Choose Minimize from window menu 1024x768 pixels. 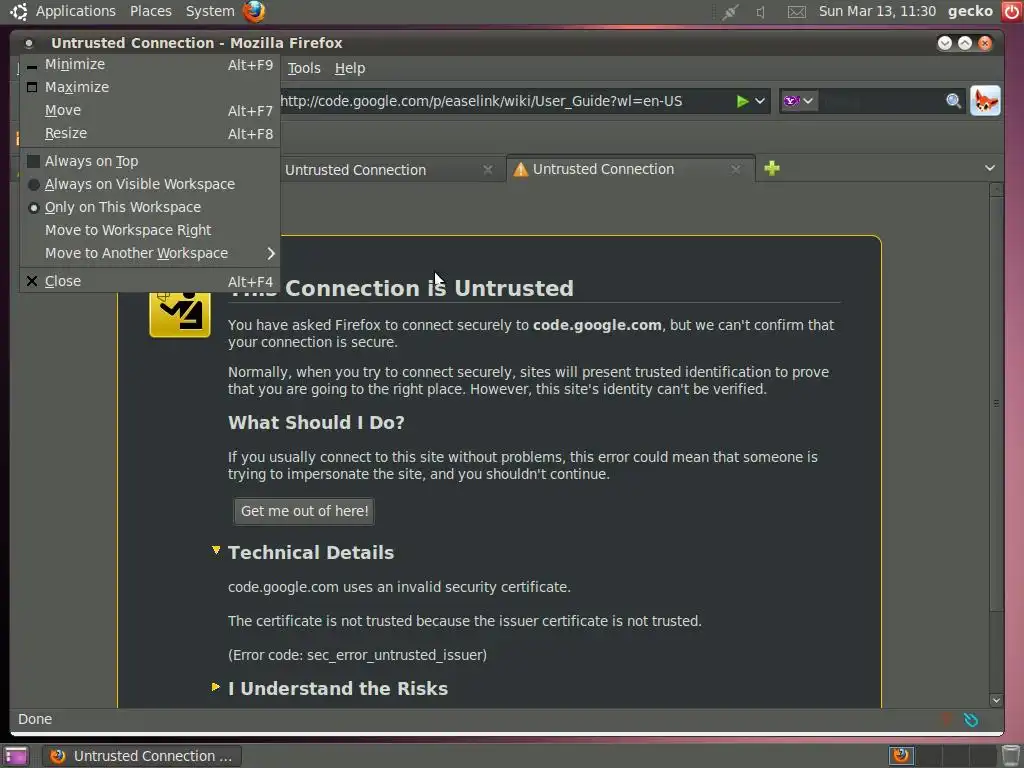(150, 65)
